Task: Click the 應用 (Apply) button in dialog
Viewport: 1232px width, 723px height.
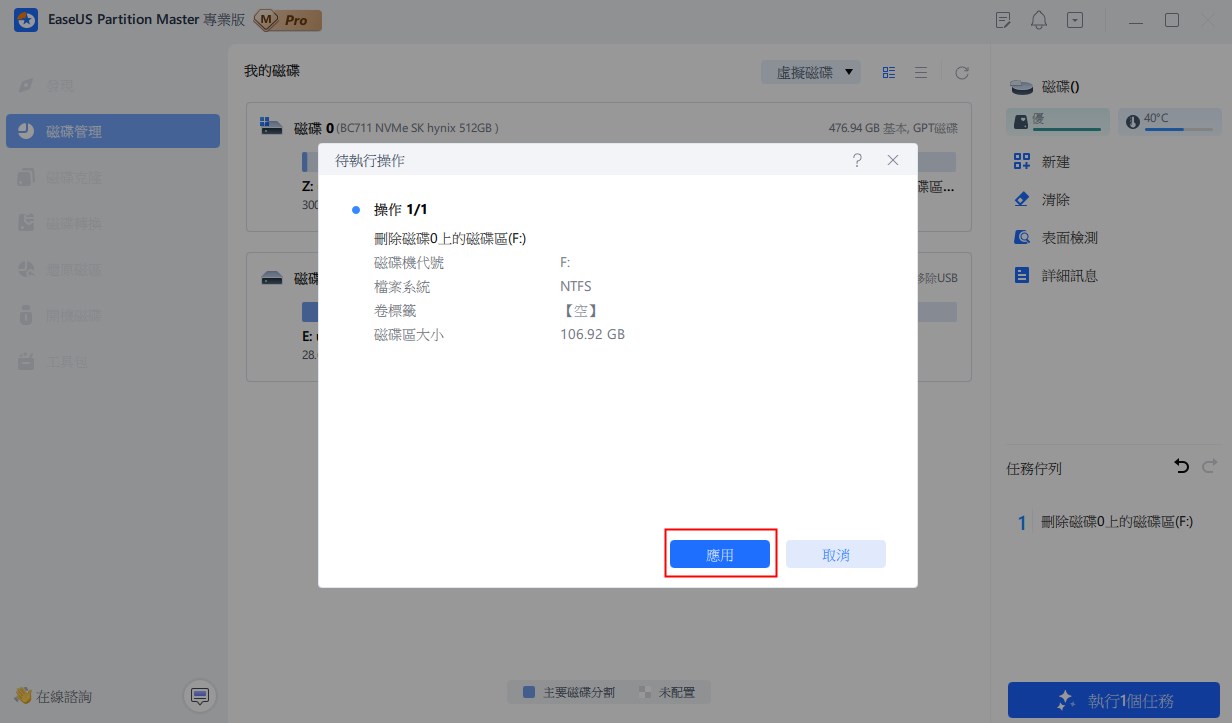Action: click(719, 555)
